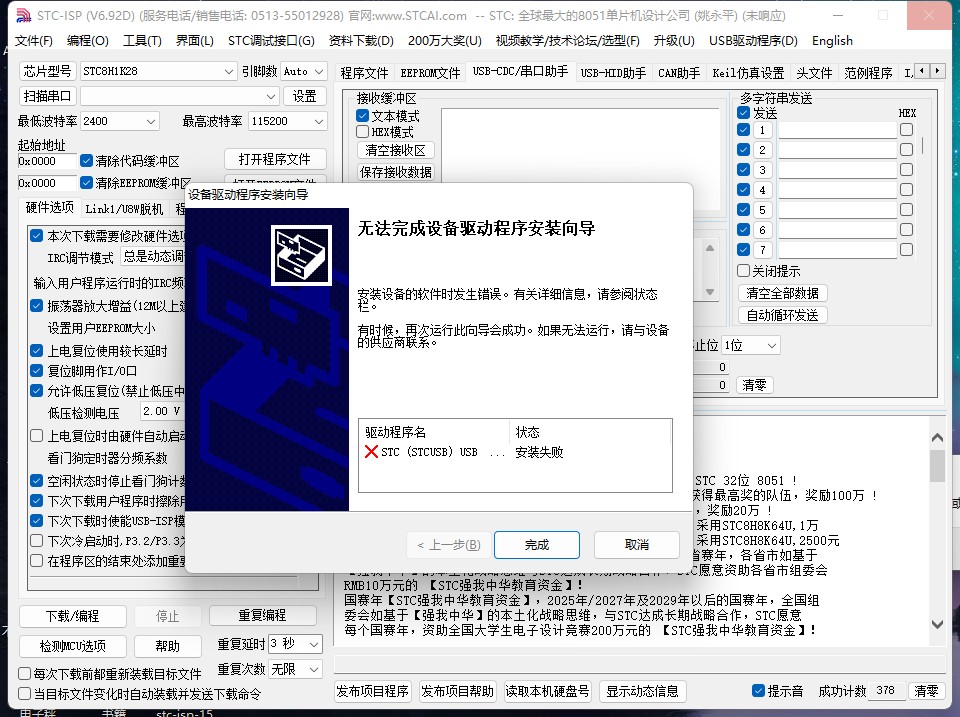Click the code start address 0x0000 field
This screenshot has width=960, height=717.
(47, 161)
